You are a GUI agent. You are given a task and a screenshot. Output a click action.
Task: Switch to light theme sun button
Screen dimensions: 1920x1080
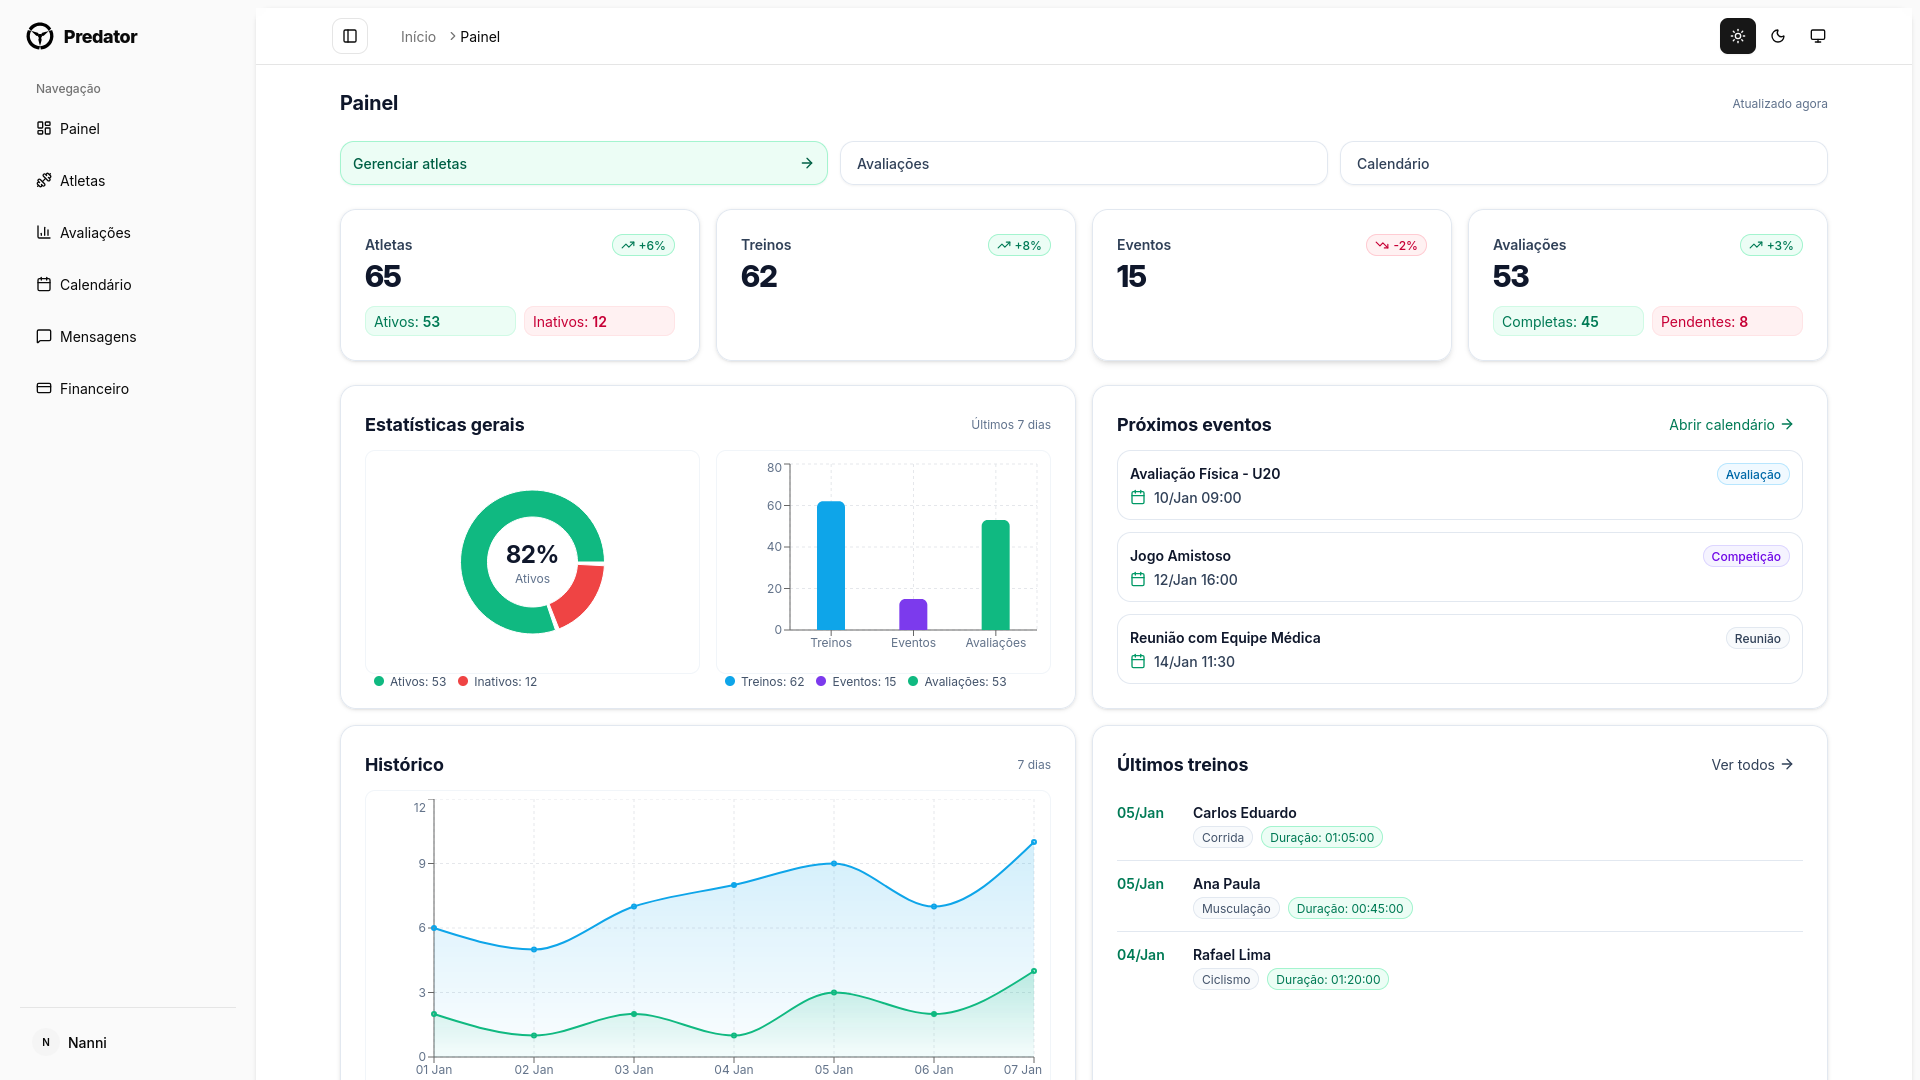1738,36
